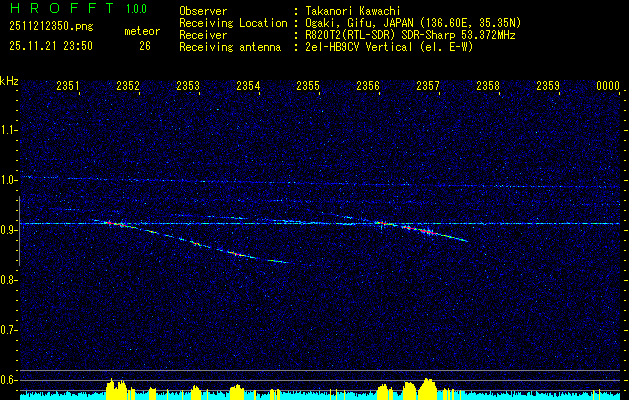Click the Observer field label

(203, 11)
